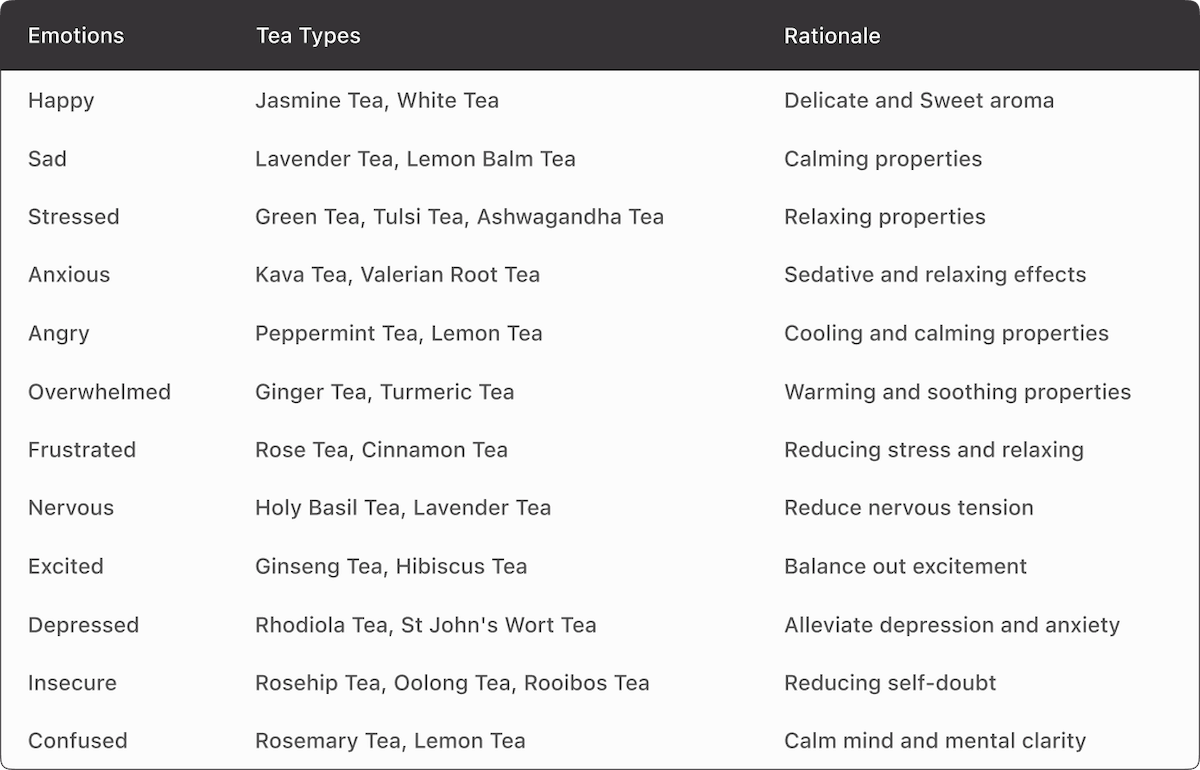Select the cell listing Ashwagandha Tea
The height and width of the screenshot is (770, 1200).
point(459,216)
